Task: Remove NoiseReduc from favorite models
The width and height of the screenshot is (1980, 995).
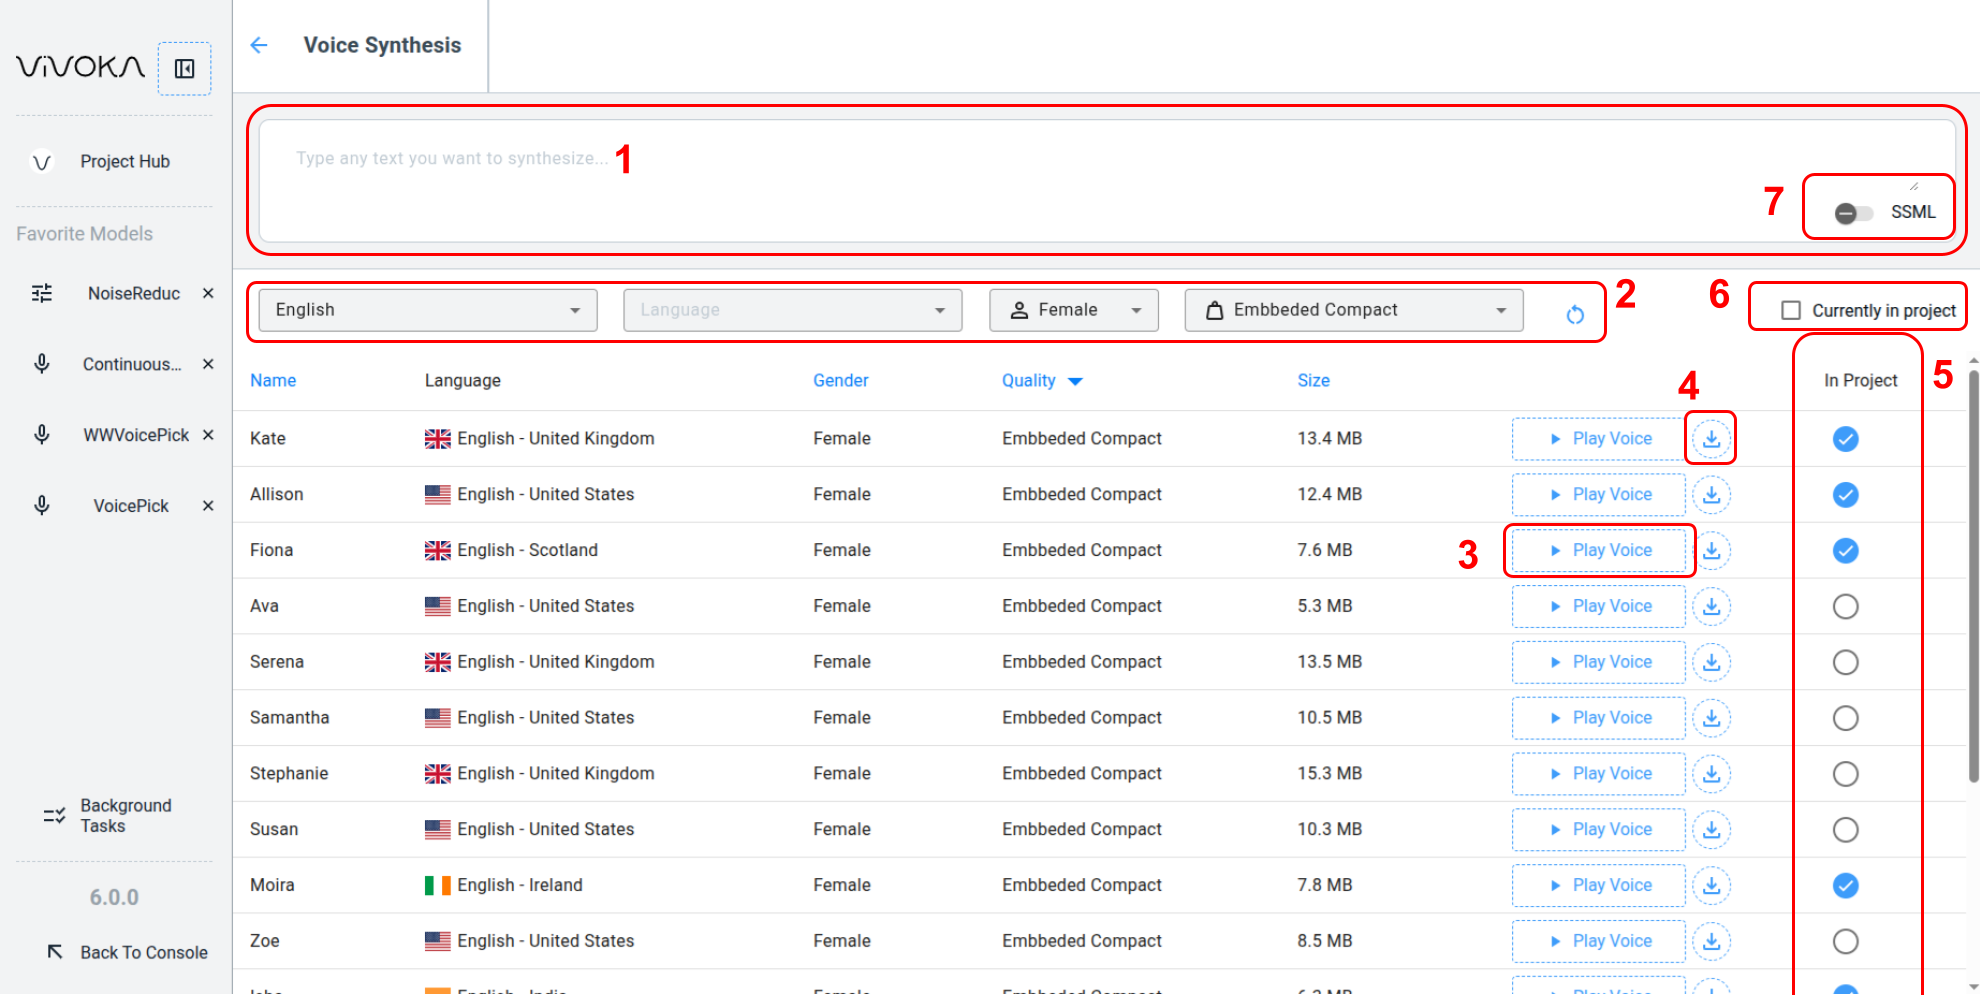Action: click(208, 293)
